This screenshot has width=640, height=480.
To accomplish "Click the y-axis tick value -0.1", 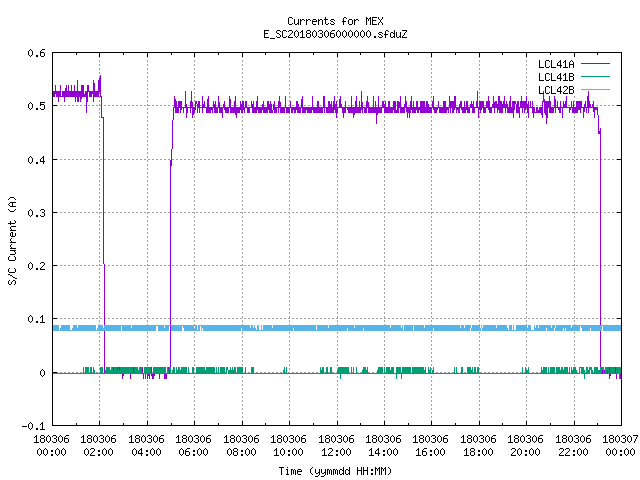I will 33,426.
